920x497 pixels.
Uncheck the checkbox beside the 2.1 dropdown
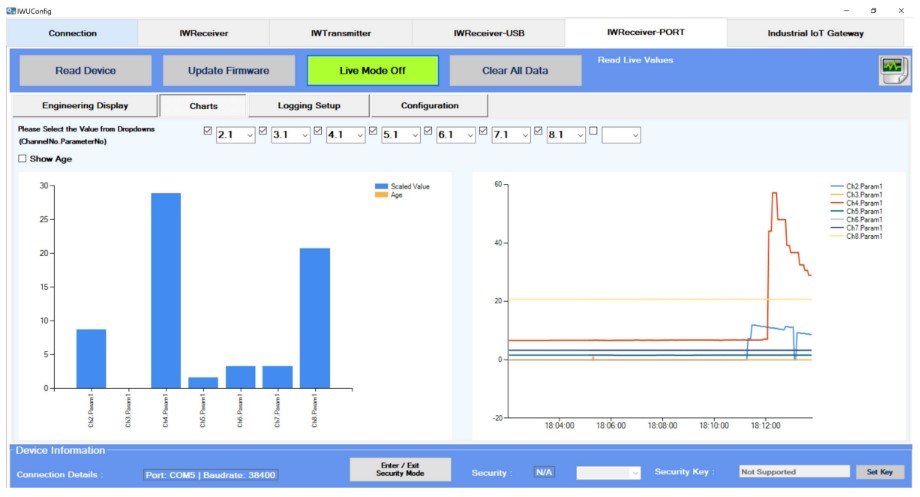[208, 131]
